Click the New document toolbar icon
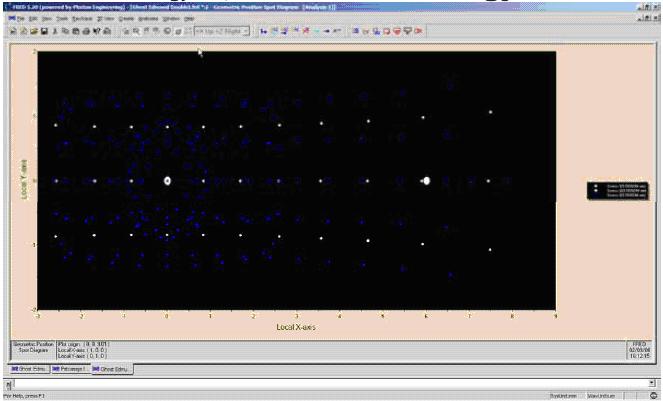The image size is (663, 401). point(13,31)
